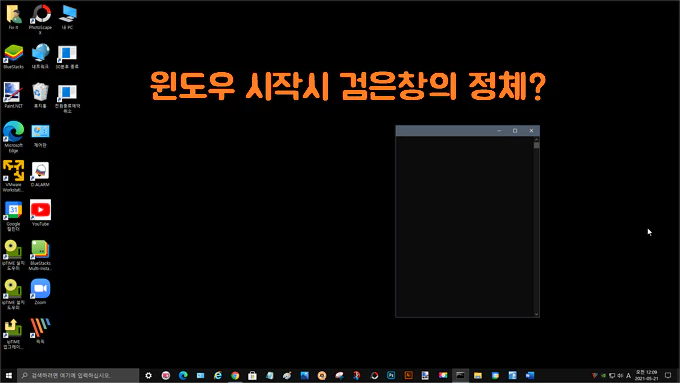Select the 내 PC desktop icon
The width and height of the screenshot is (680, 383).
(x=67, y=17)
